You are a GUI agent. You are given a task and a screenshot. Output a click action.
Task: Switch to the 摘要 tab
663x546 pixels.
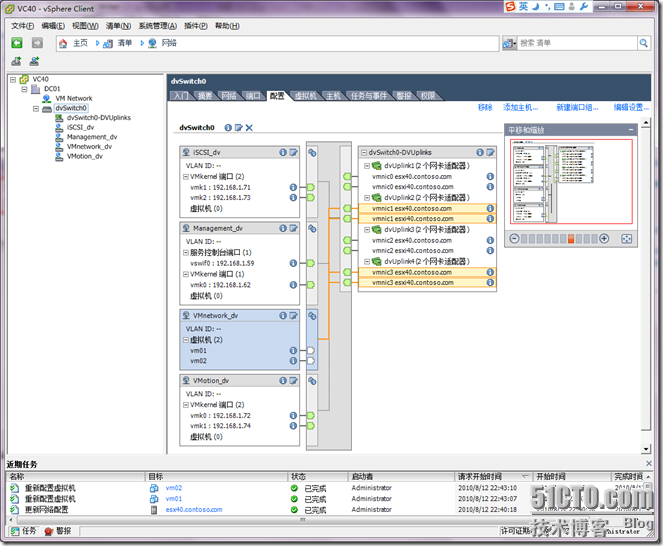205,96
